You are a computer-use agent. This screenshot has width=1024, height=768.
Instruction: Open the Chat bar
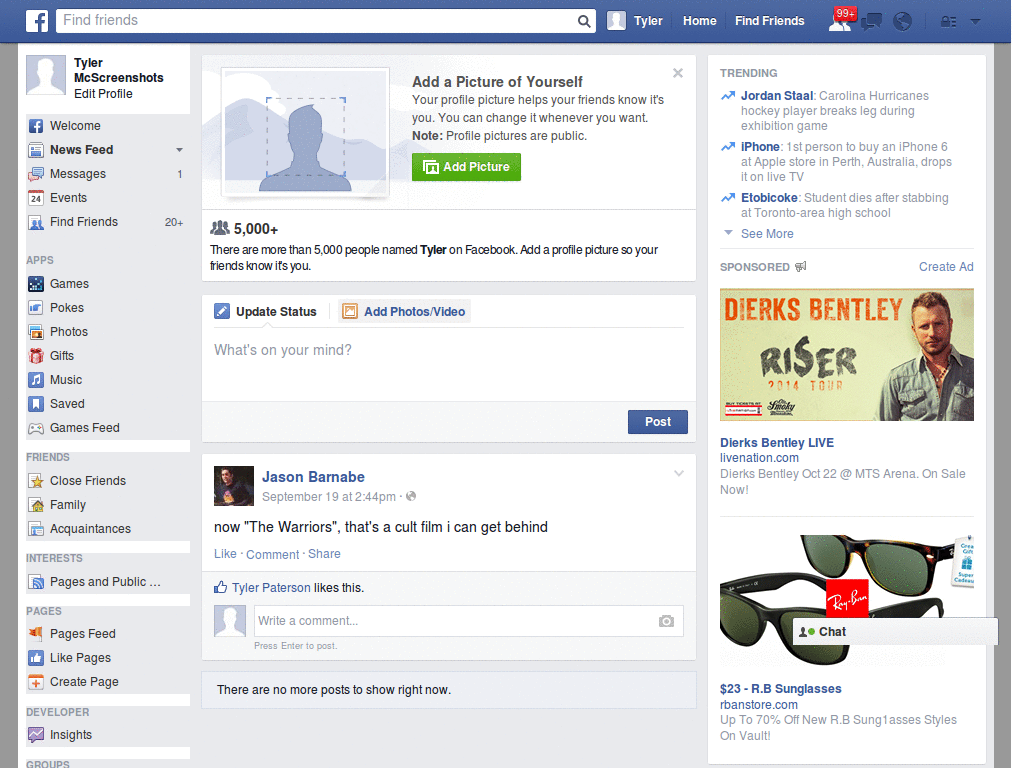click(x=895, y=632)
